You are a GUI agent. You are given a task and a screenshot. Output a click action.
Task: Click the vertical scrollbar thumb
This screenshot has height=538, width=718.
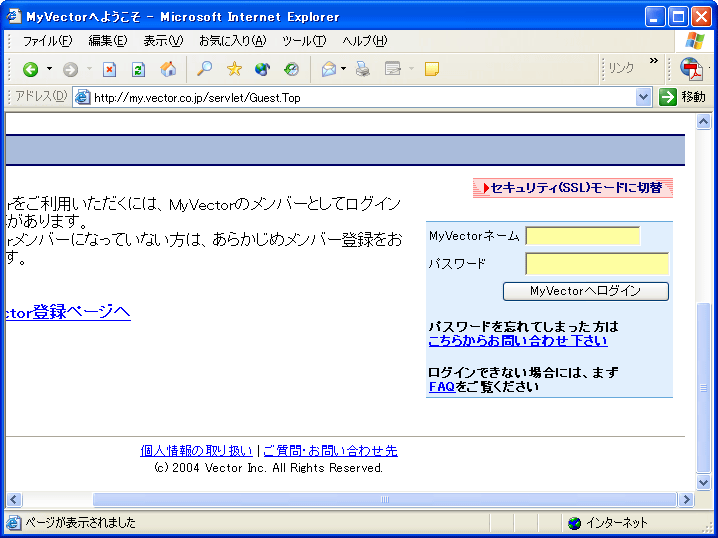coord(703,388)
